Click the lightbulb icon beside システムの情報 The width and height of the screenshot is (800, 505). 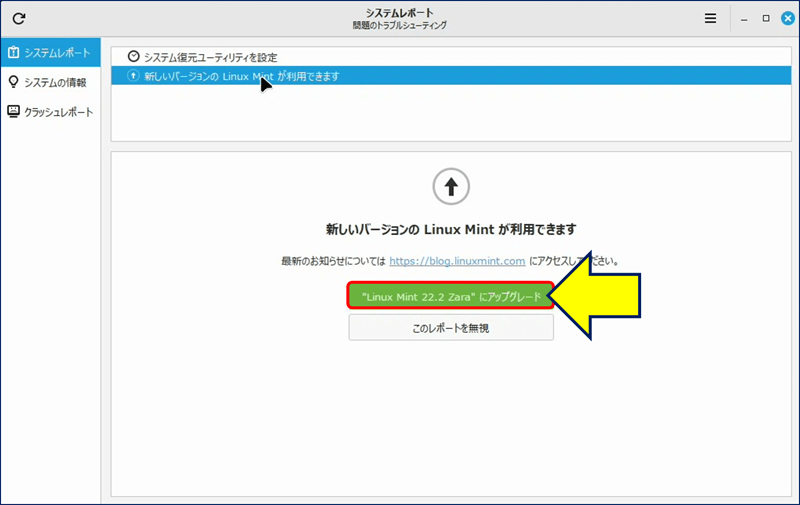(x=14, y=82)
